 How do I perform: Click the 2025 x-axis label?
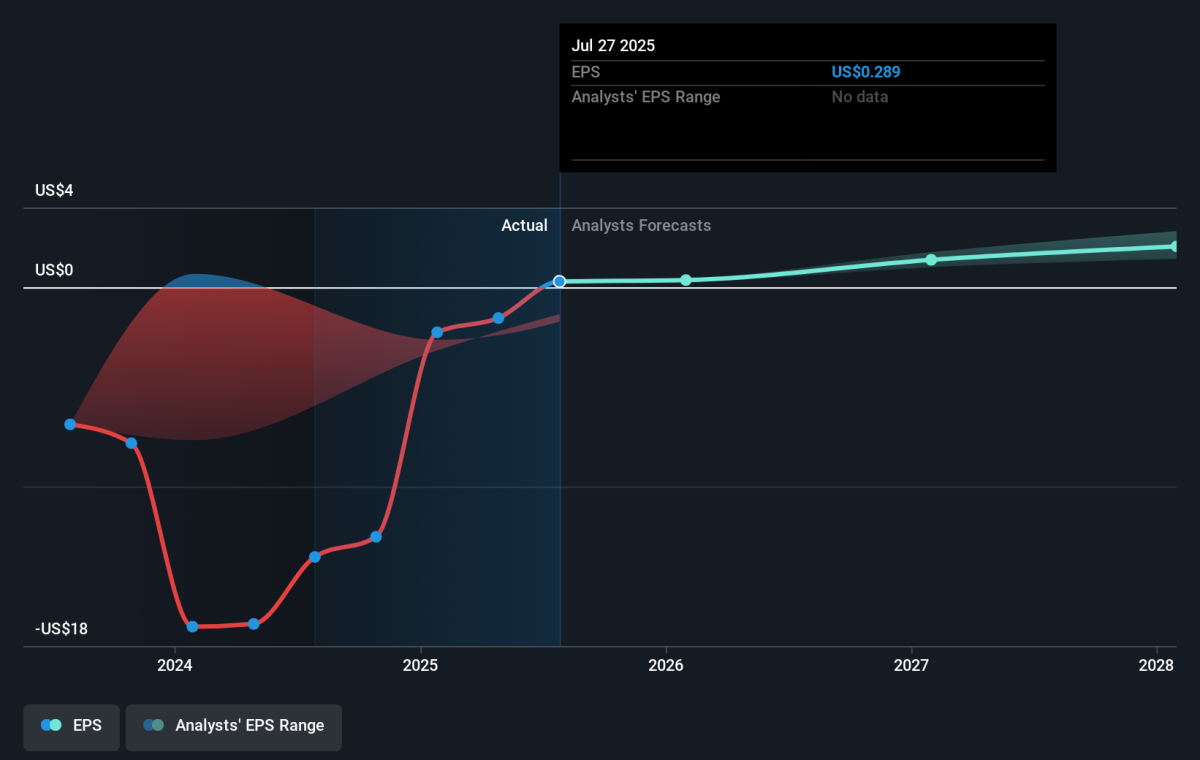(x=421, y=665)
